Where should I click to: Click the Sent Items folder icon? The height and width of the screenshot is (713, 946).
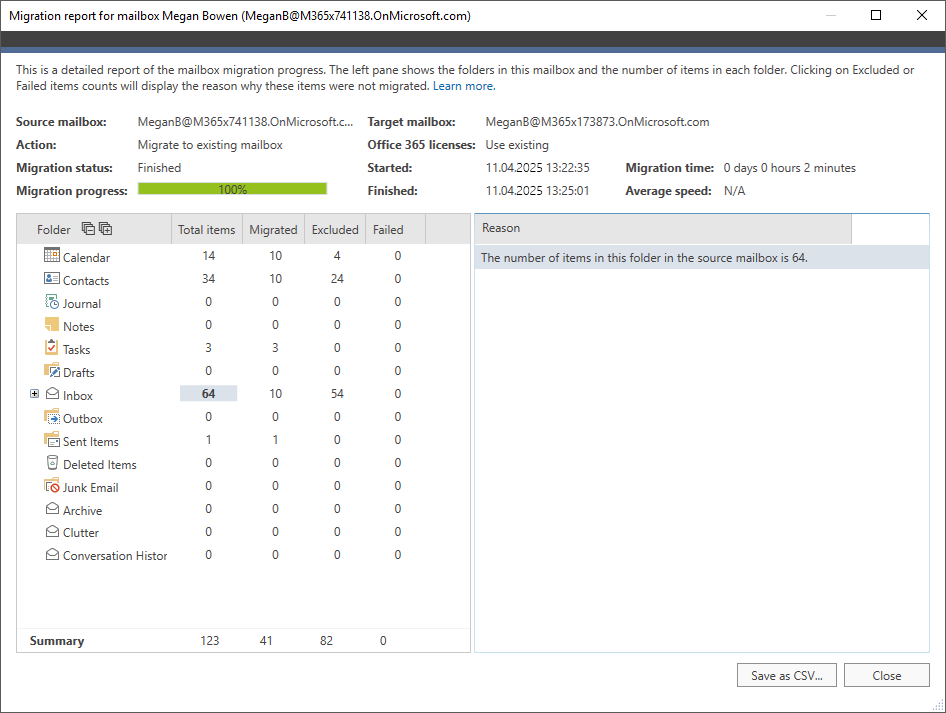pos(52,440)
